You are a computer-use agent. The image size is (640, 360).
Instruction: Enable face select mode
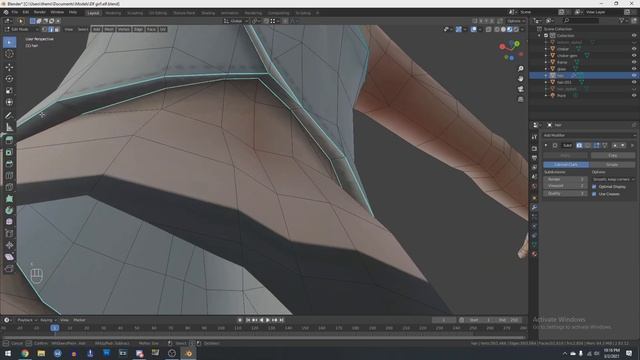pyautogui.click(x=57, y=29)
